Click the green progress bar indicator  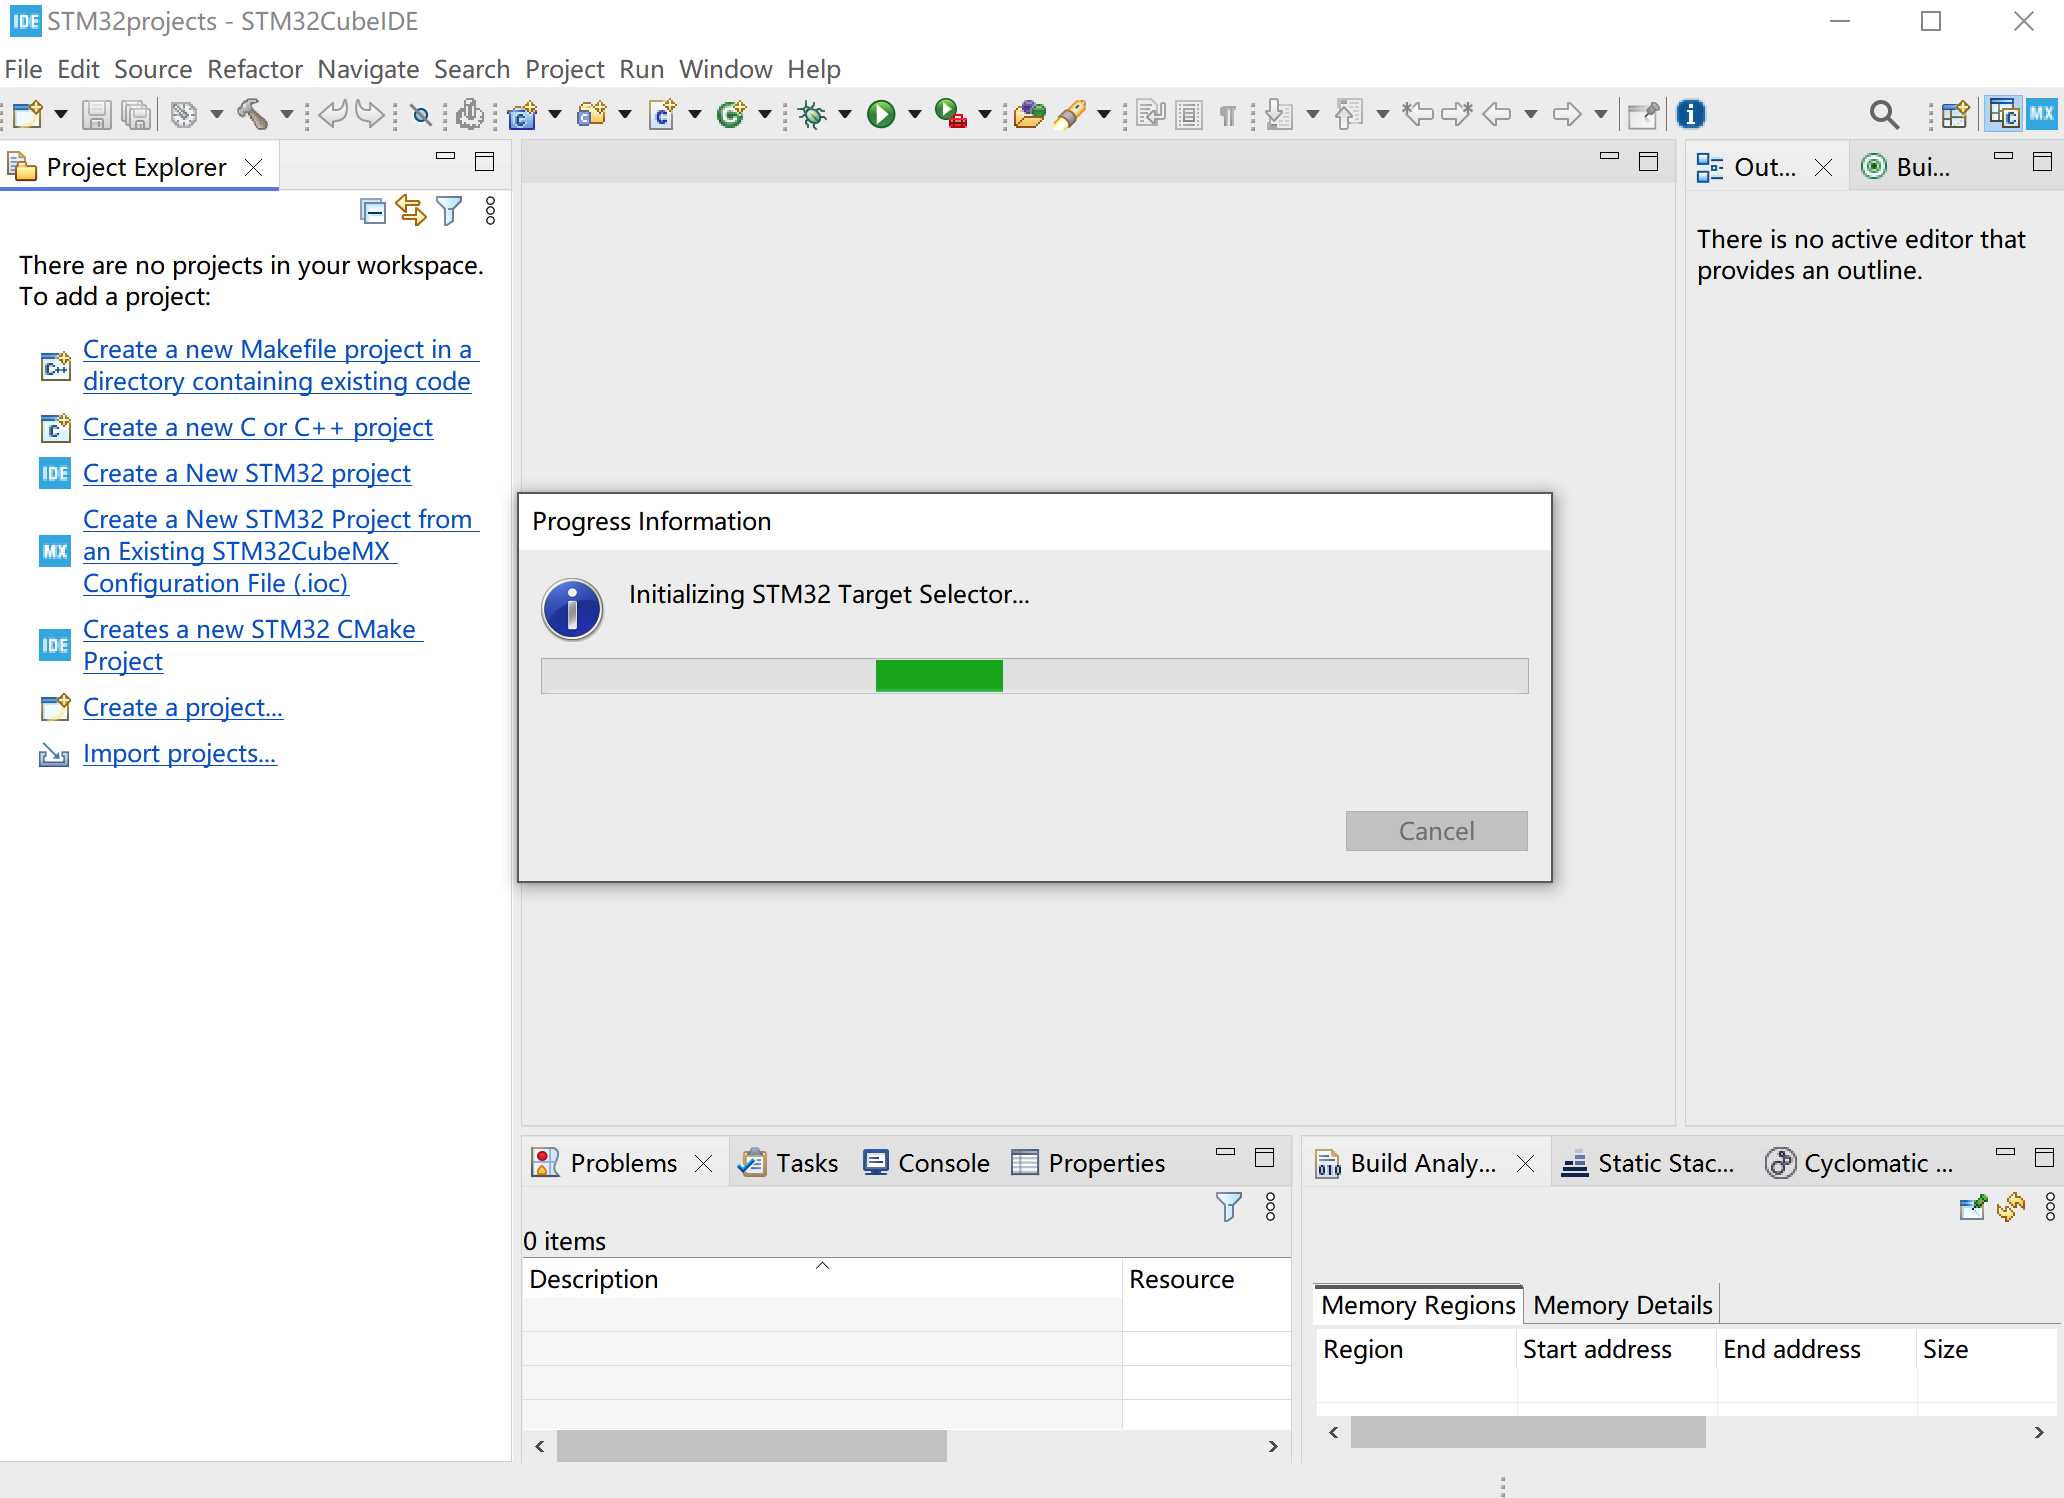click(938, 675)
